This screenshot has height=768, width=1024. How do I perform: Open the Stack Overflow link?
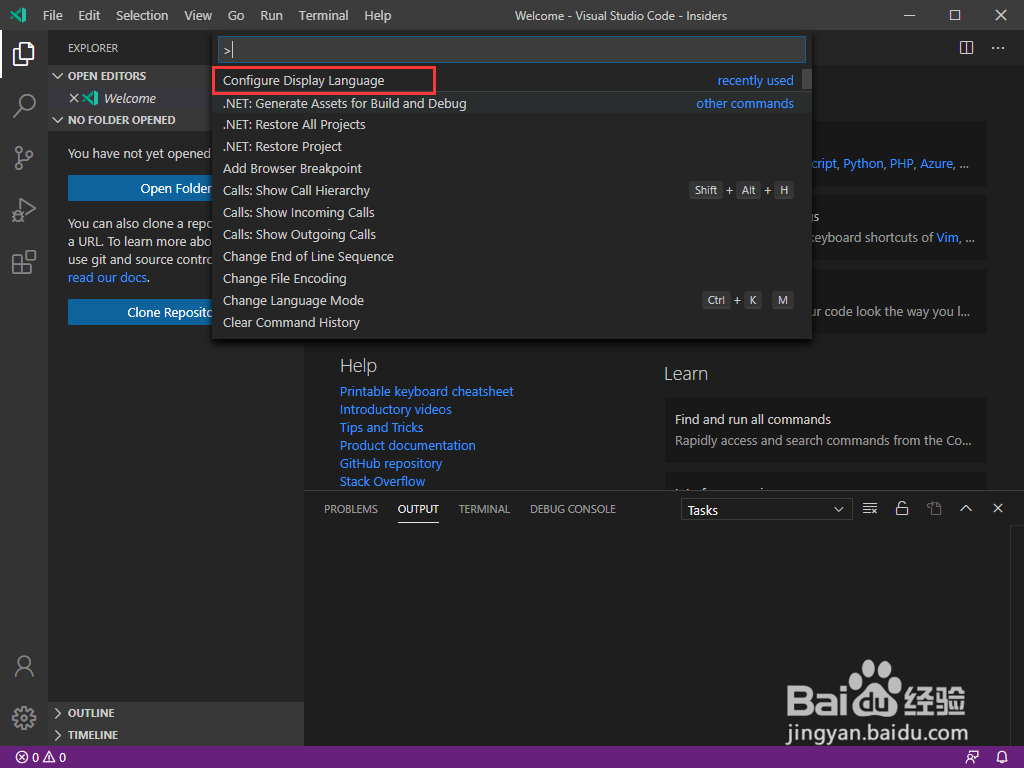(x=382, y=481)
